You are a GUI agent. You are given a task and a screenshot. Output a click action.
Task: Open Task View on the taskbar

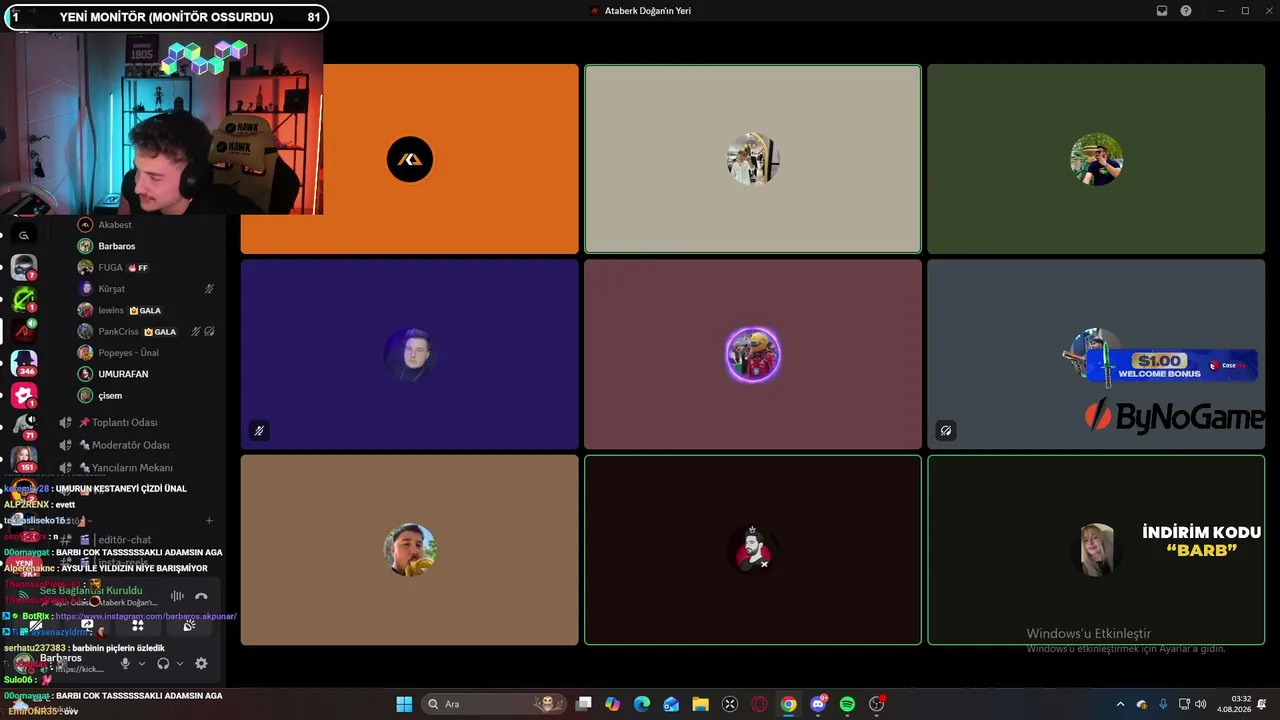coord(584,704)
